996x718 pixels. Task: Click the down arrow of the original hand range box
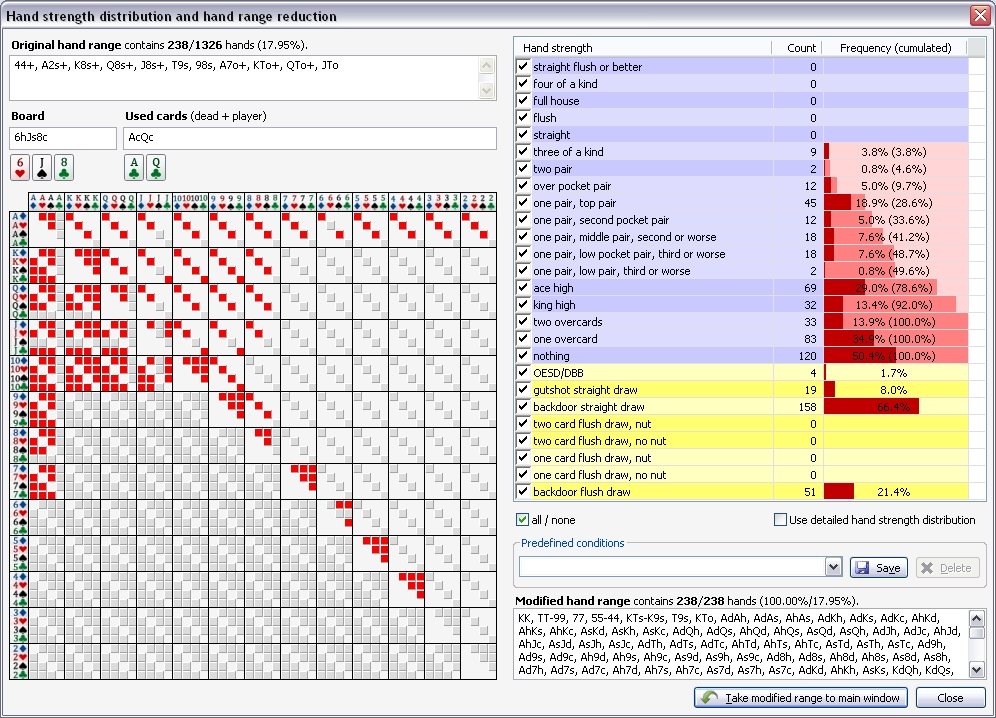487,90
